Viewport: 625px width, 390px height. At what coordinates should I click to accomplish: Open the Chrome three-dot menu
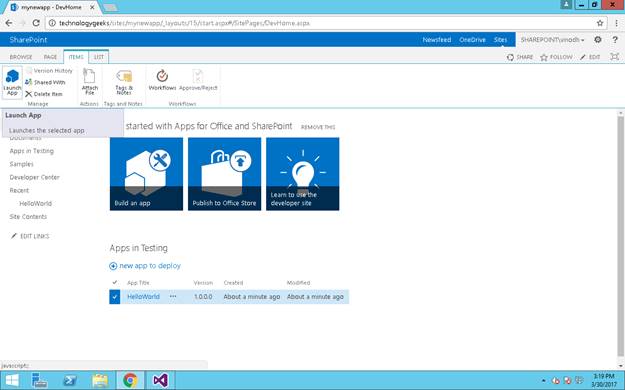617,23
